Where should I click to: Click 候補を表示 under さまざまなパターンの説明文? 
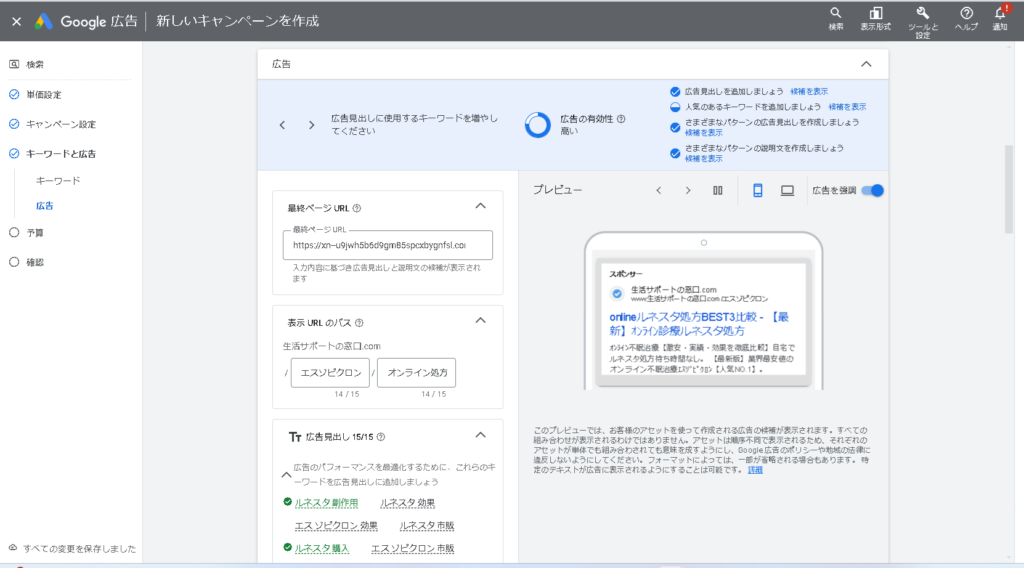click(703, 159)
